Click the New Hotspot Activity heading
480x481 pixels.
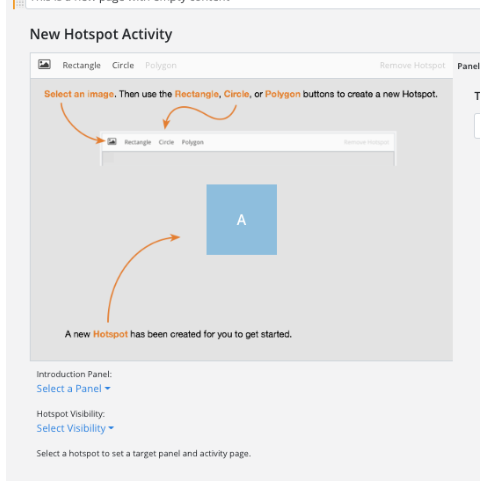[x=101, y=34]
